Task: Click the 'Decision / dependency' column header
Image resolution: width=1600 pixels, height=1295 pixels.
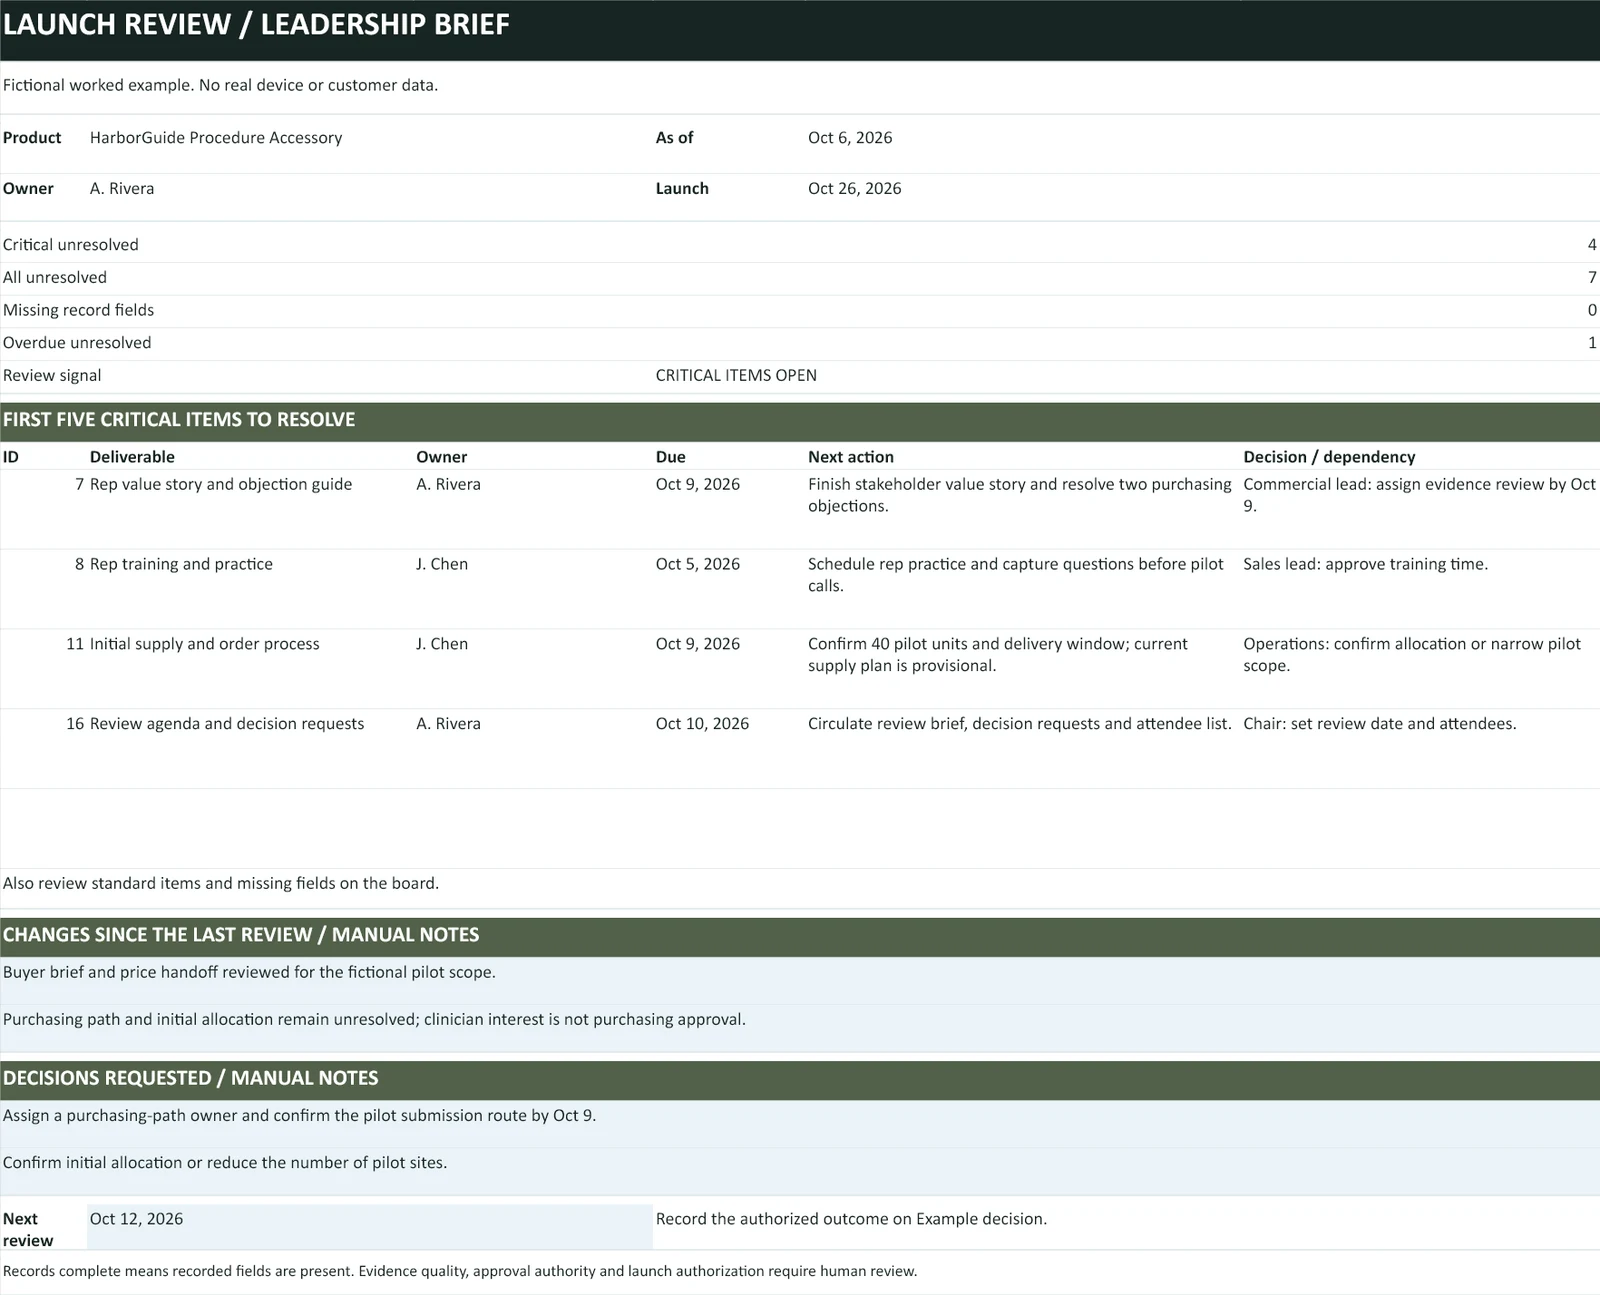Action: coord(1329,457)
